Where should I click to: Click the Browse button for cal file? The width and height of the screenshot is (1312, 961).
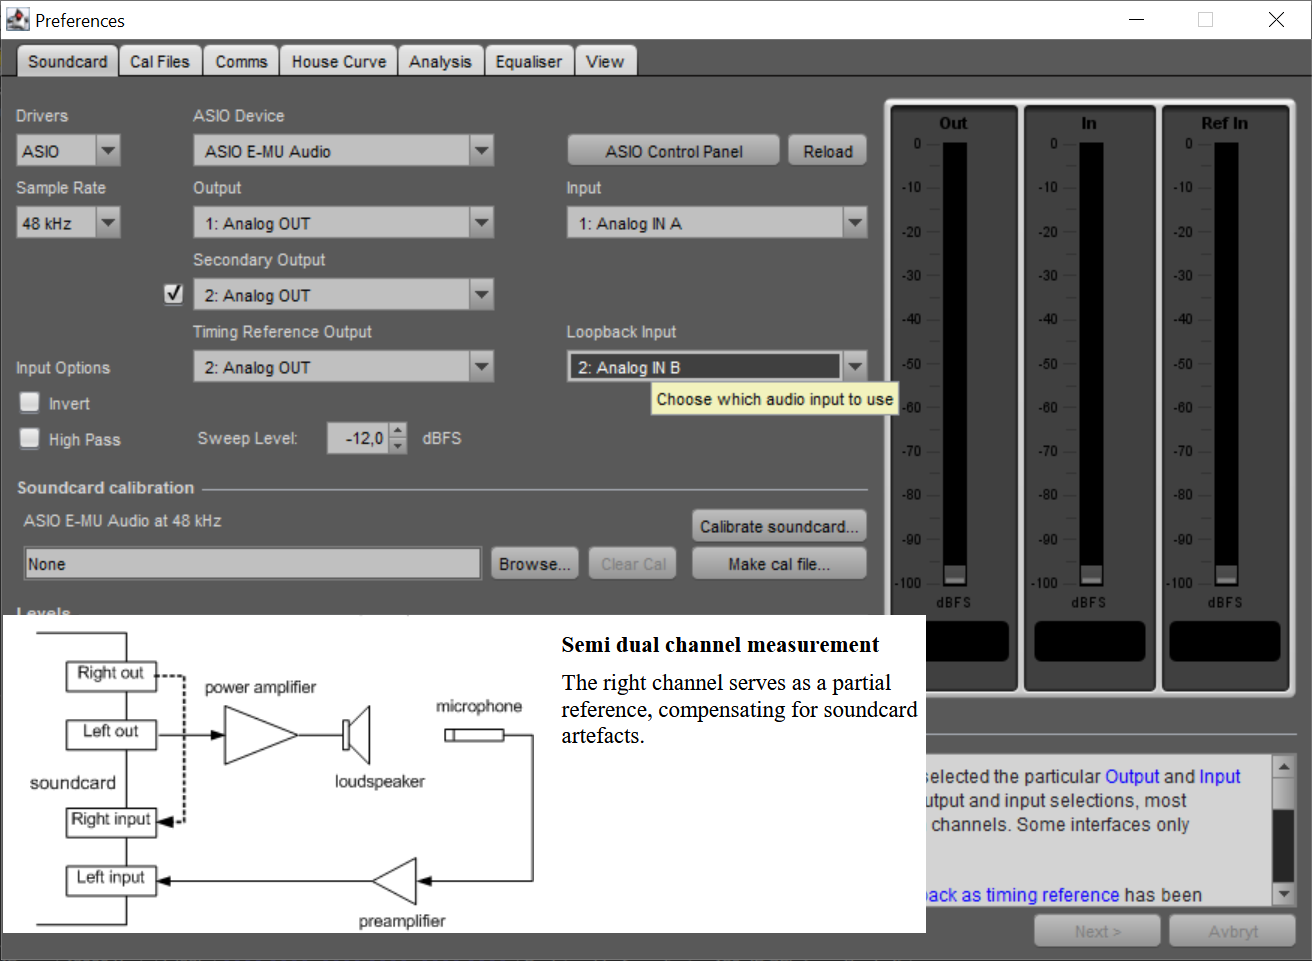coord(534,564)
